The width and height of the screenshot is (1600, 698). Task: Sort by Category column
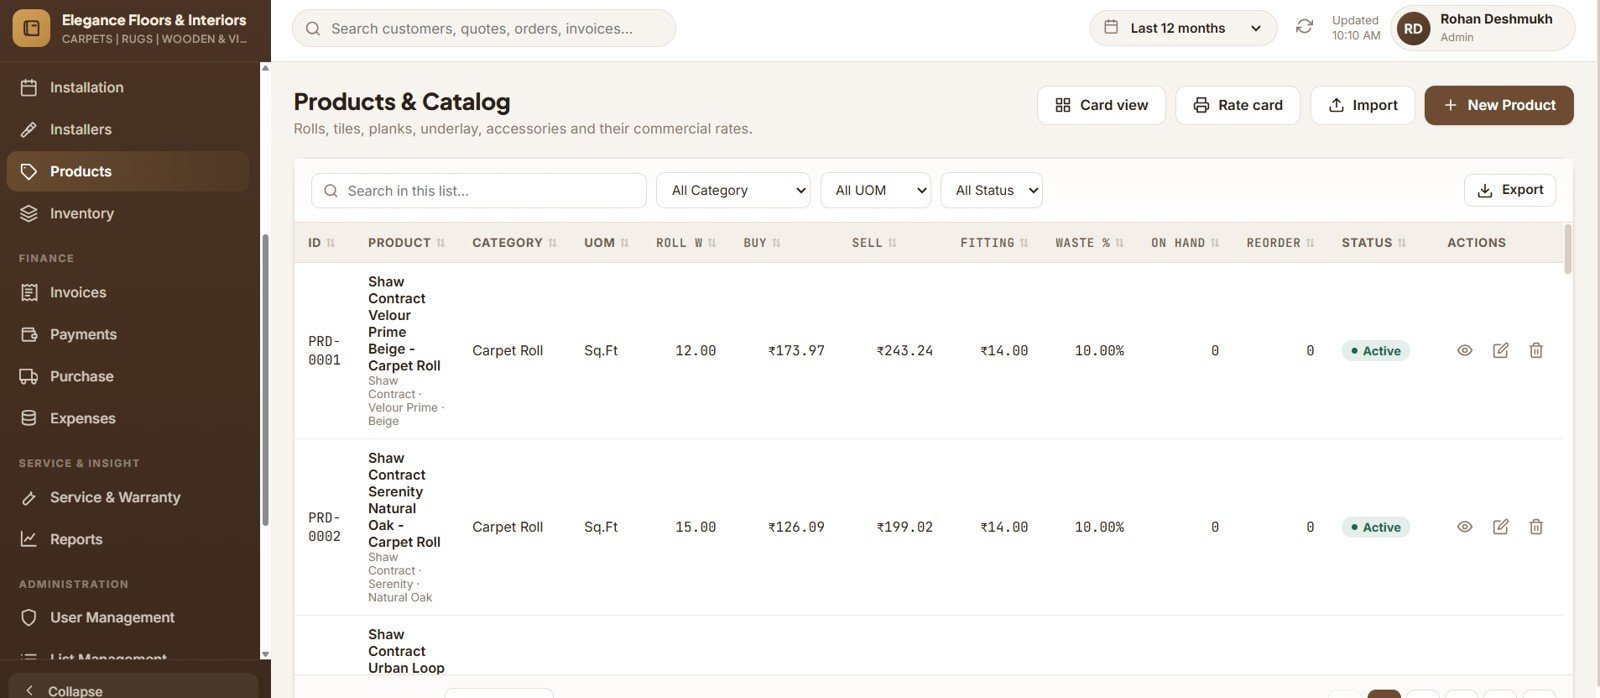(x=514, y=243)
